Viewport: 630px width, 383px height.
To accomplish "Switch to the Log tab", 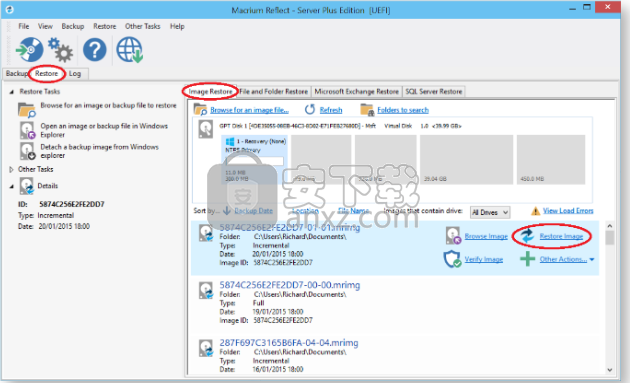I will (75, 74).
